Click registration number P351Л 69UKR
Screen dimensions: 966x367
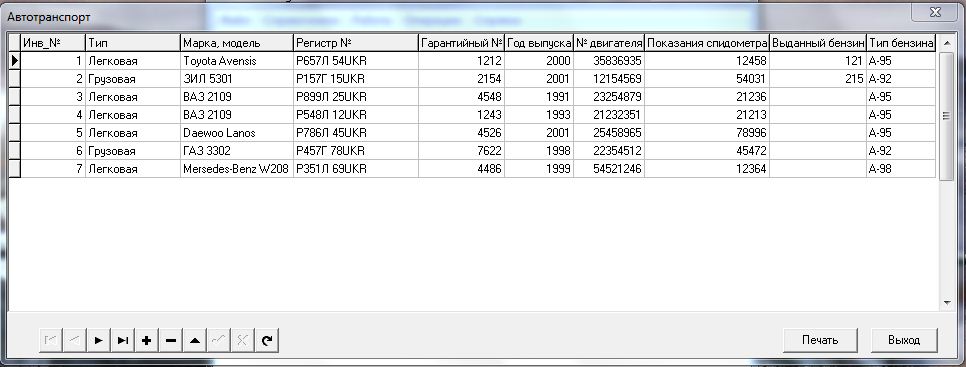[355, 169]
